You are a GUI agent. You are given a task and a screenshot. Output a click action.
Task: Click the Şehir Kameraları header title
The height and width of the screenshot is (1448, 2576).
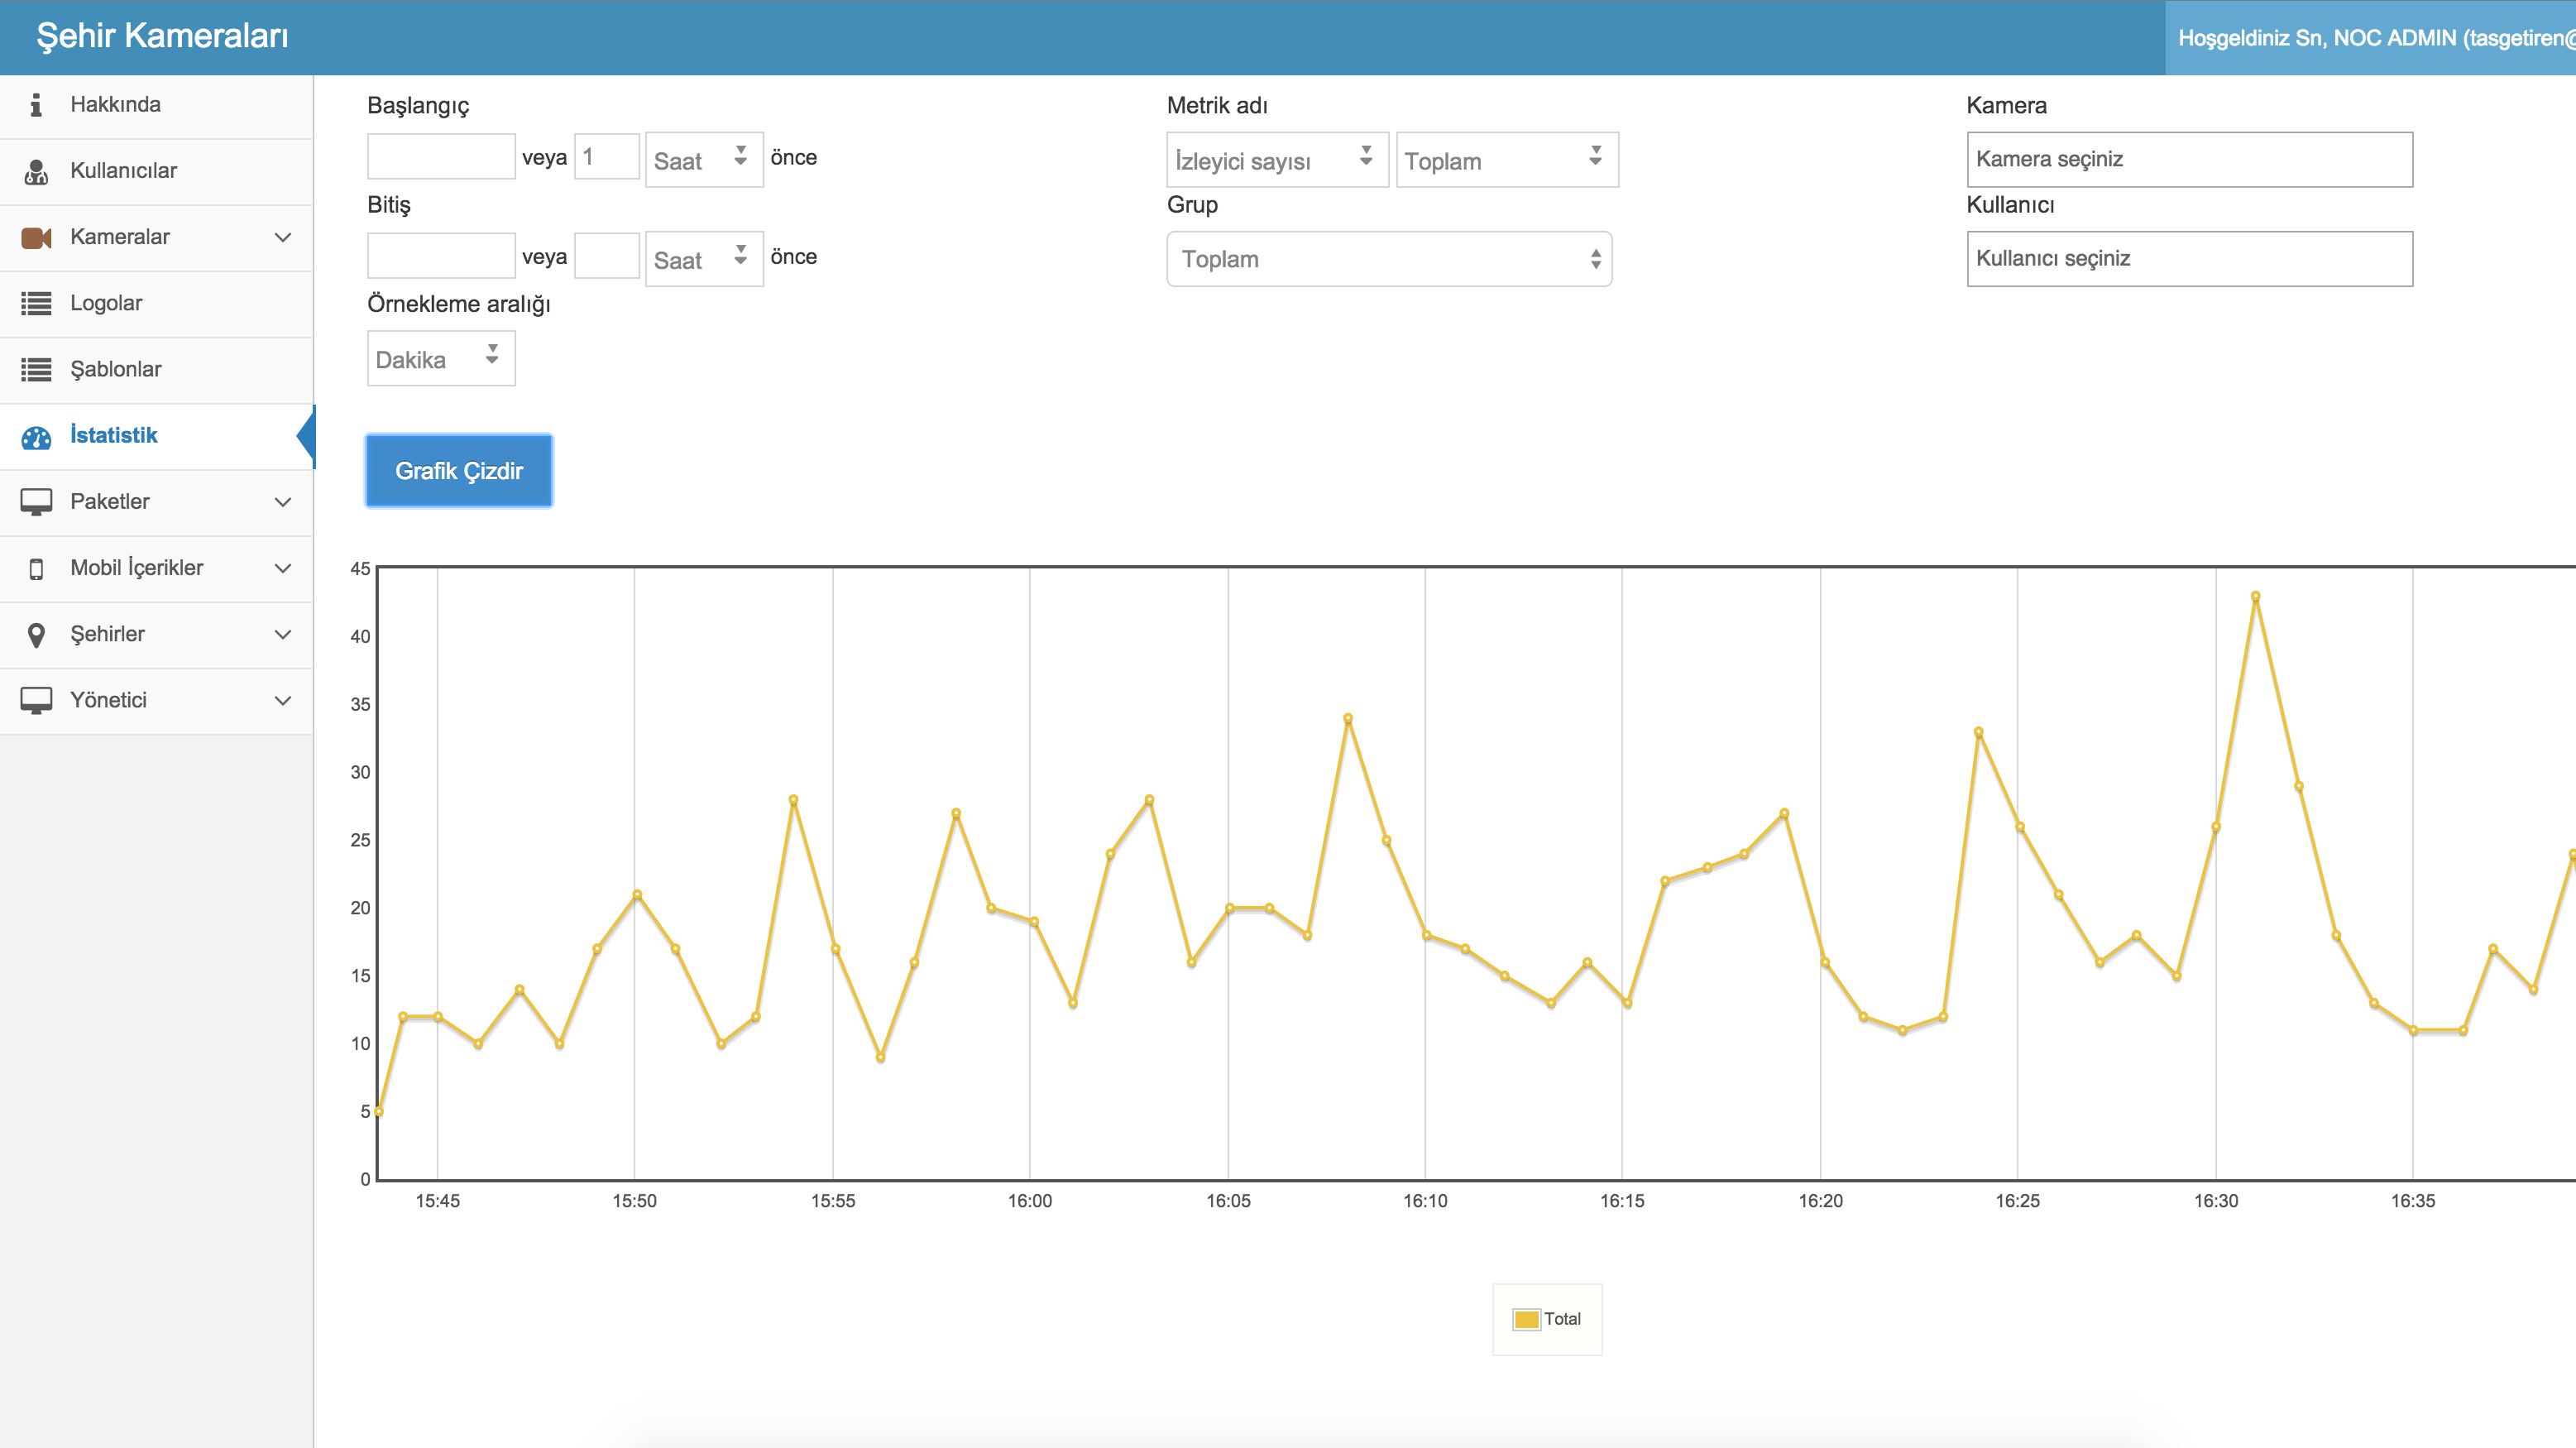(162, 36)
